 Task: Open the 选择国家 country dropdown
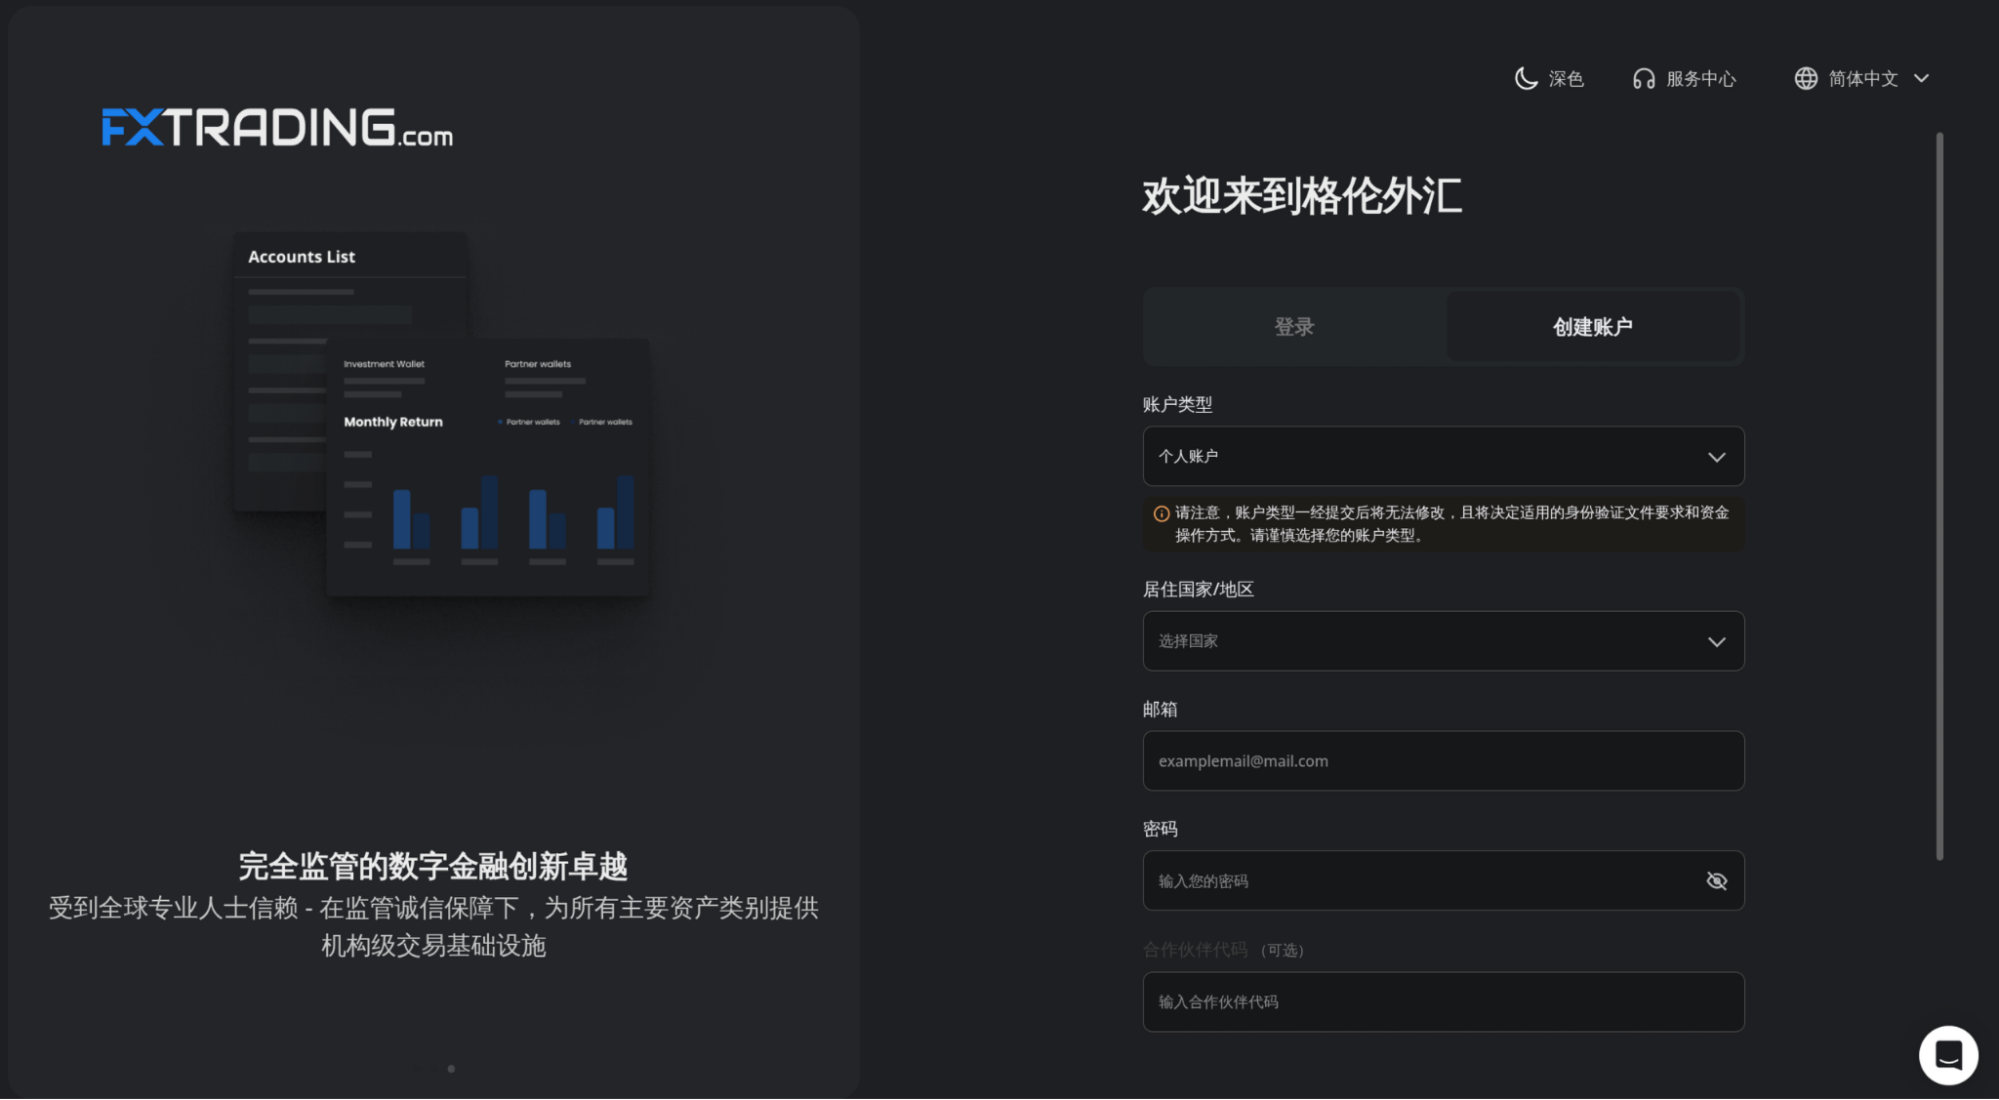pos(1443,641)
